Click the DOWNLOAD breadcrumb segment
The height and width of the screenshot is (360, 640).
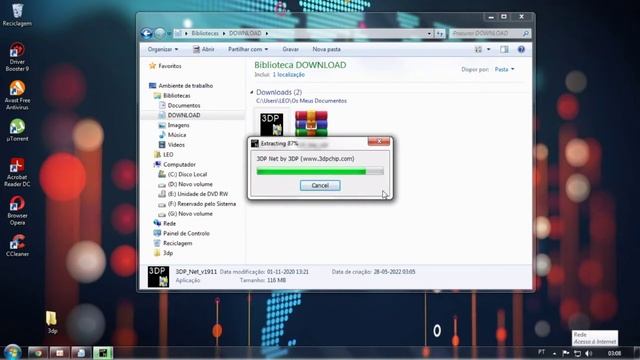point(245,33)
